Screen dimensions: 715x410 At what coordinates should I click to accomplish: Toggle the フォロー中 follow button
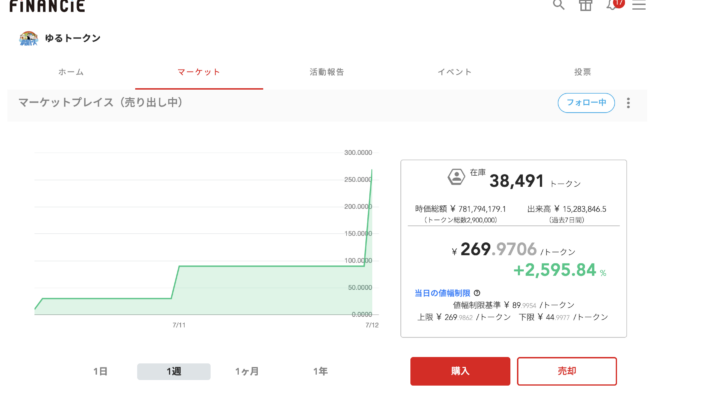(586, 103)
